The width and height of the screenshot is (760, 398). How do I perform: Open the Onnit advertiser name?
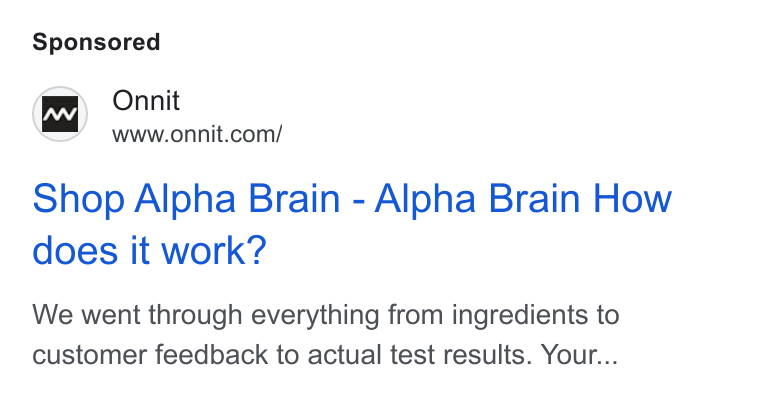tap(146, 101)
